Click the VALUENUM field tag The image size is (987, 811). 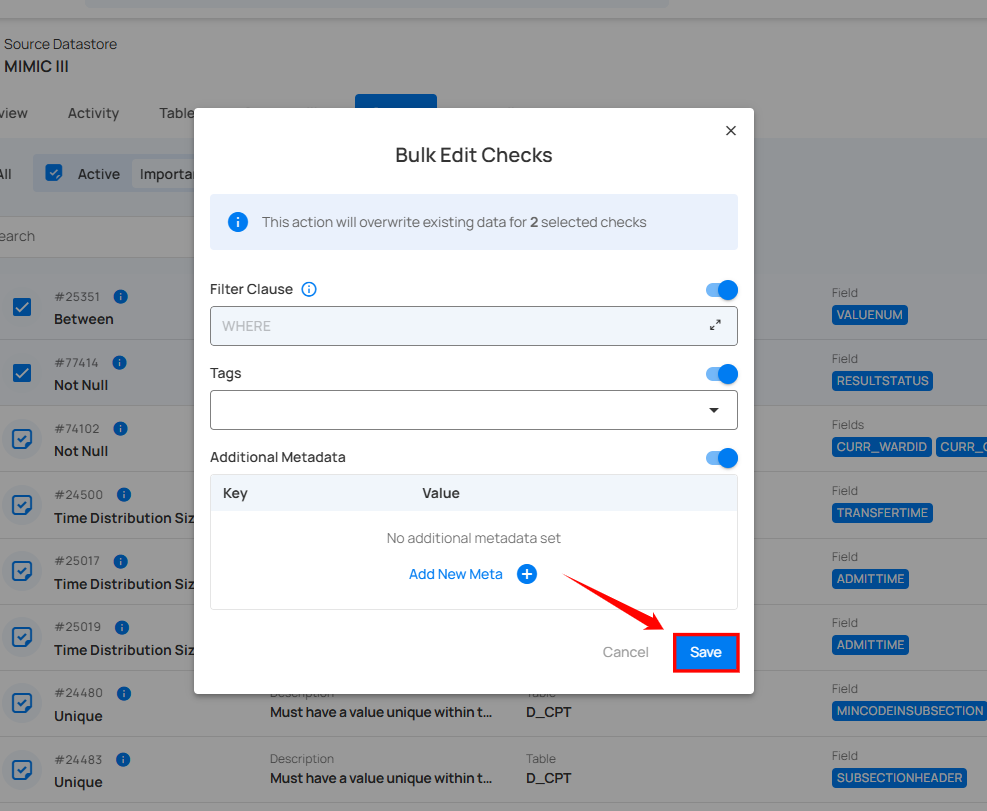[869, 315]
